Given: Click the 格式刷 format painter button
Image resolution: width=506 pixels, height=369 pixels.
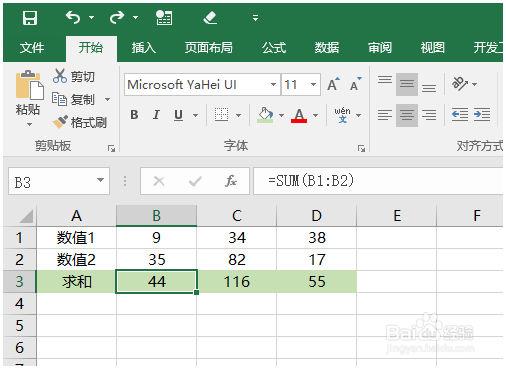Looking at the screenshot, I should click(80, 122).
